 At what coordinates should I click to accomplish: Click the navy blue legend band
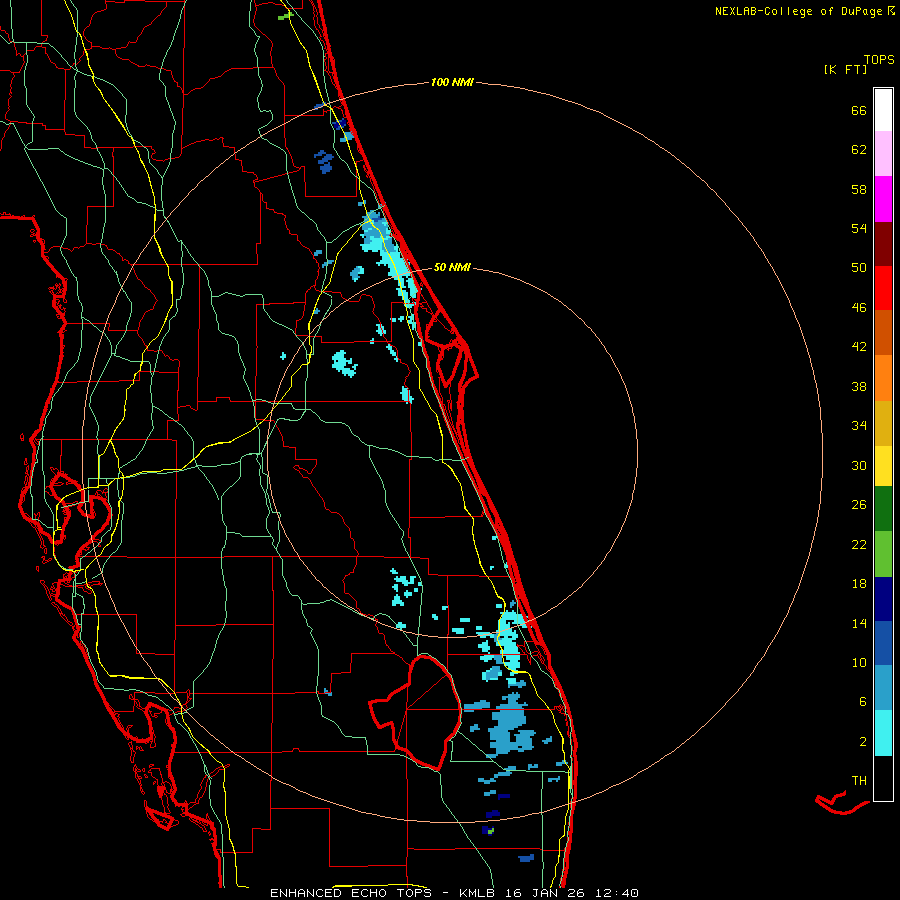[883, 599]
